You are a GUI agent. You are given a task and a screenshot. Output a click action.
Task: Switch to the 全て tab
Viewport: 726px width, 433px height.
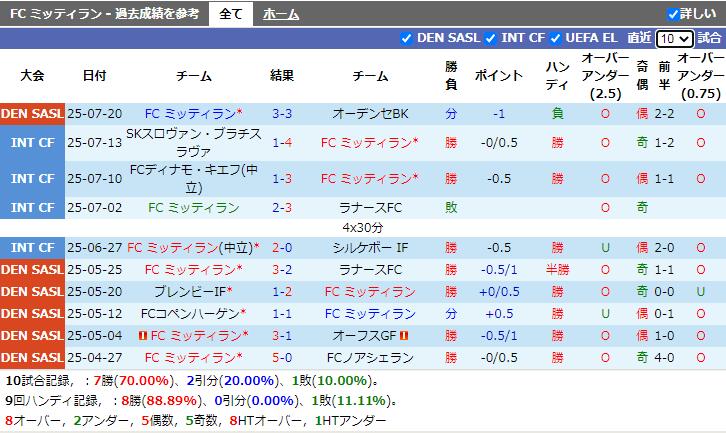tap(231, 14)
